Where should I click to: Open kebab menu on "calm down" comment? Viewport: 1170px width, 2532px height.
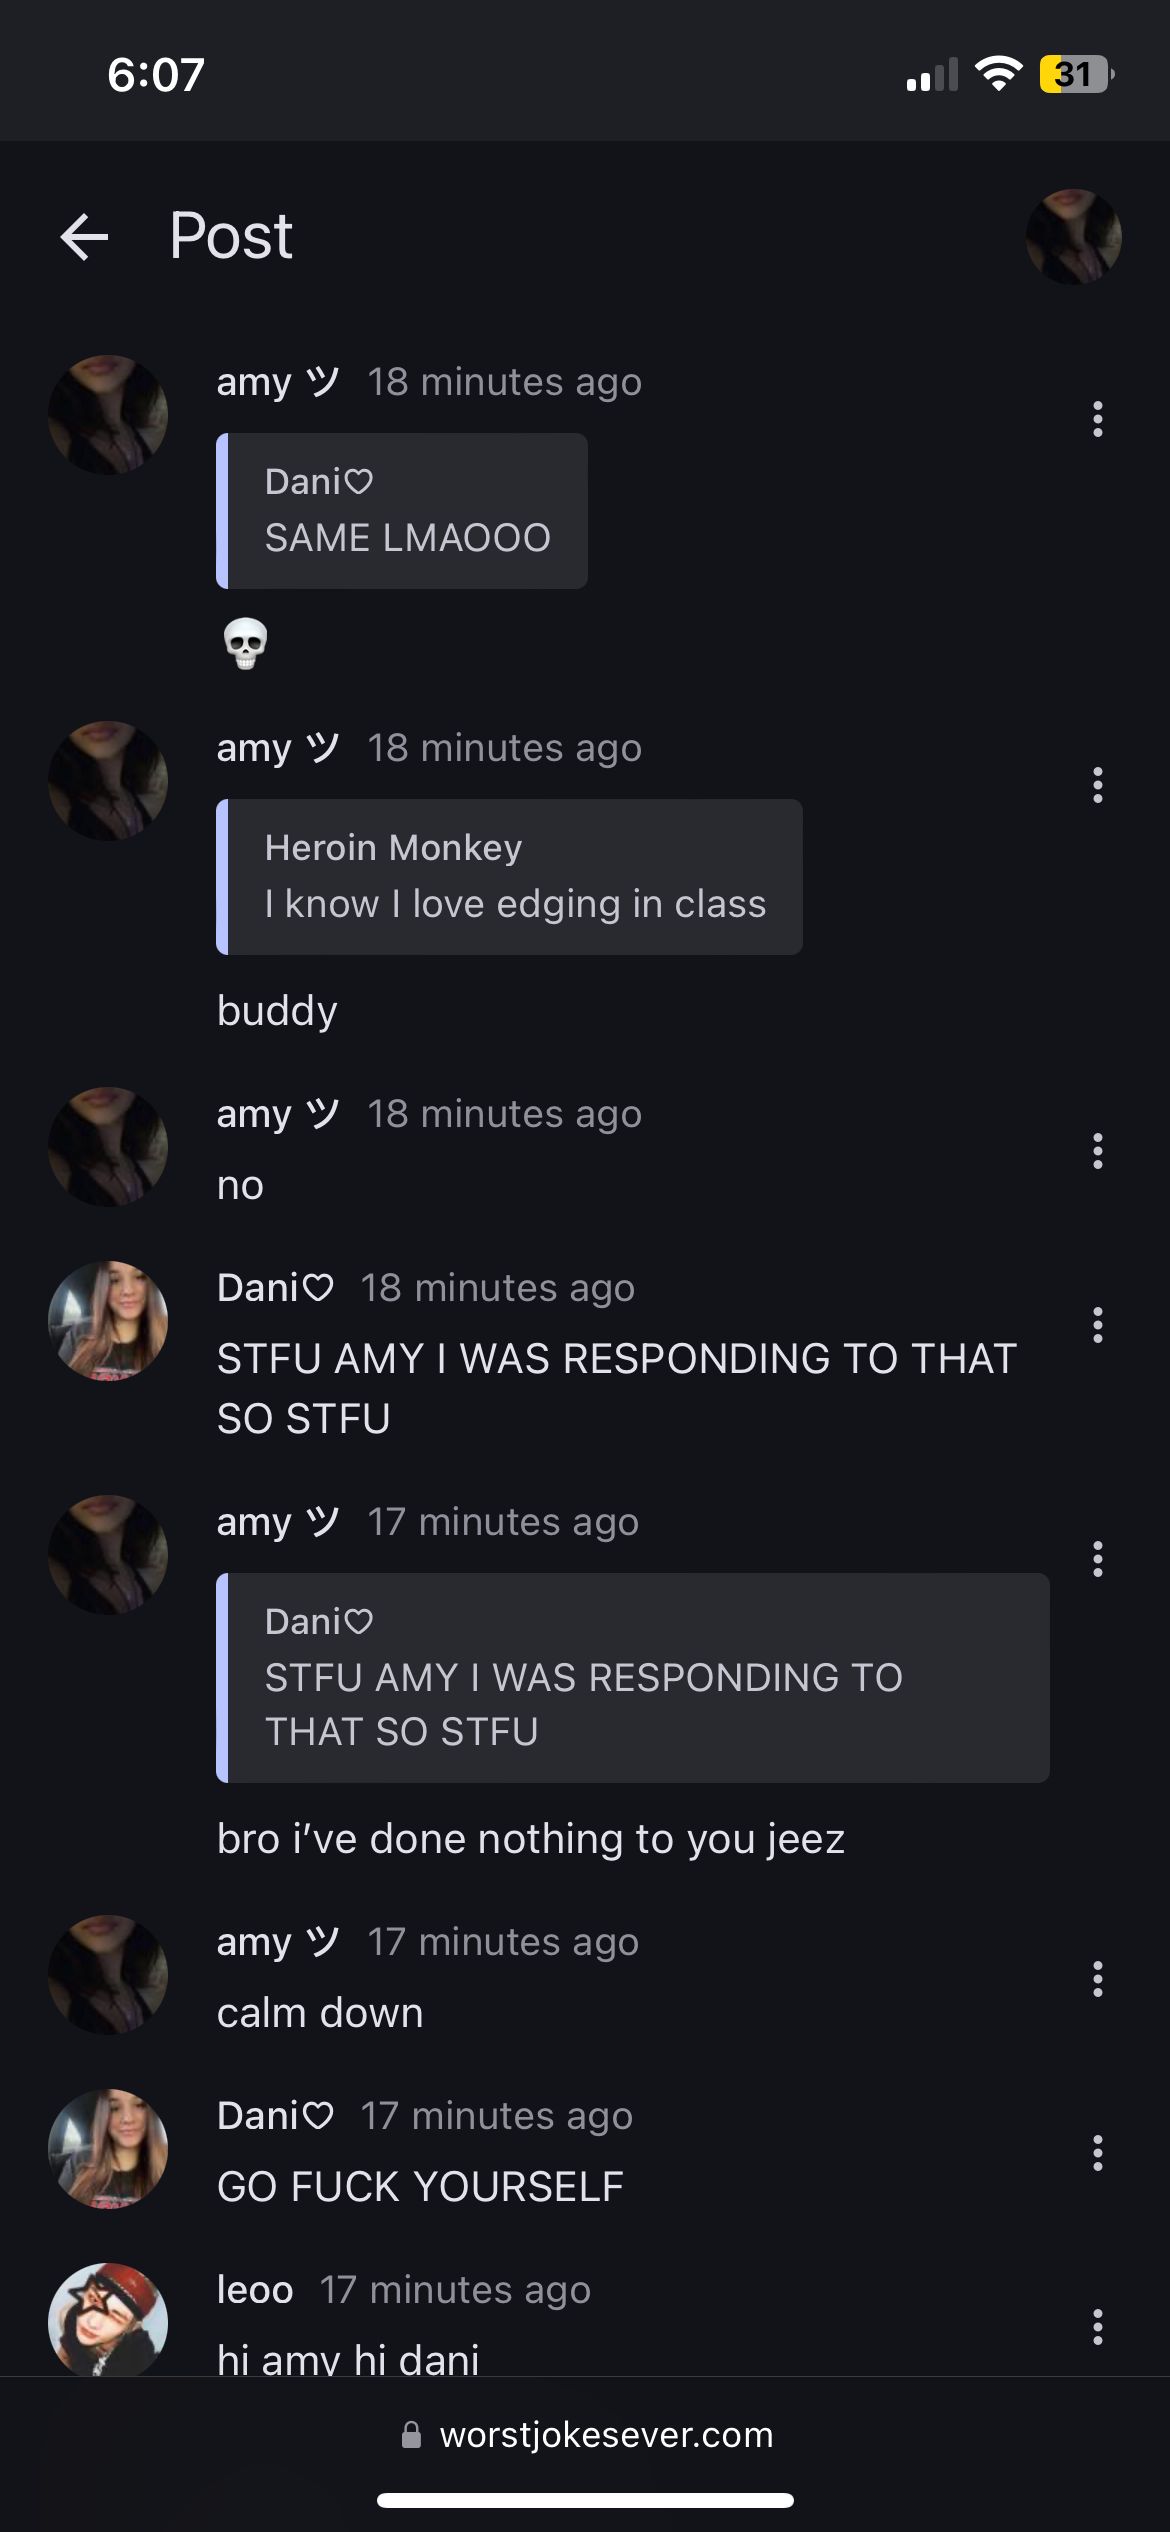click(x=1097, y=1979)
